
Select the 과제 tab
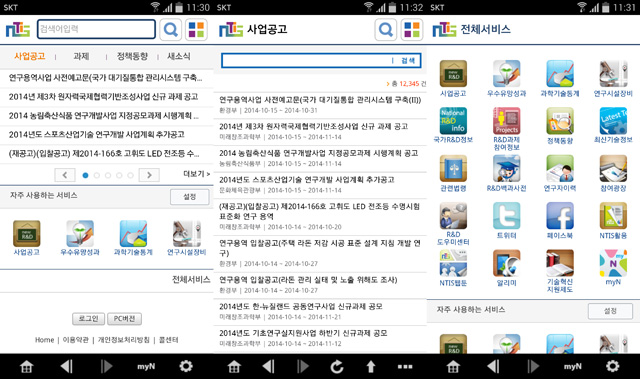click(x=81, y=56)
